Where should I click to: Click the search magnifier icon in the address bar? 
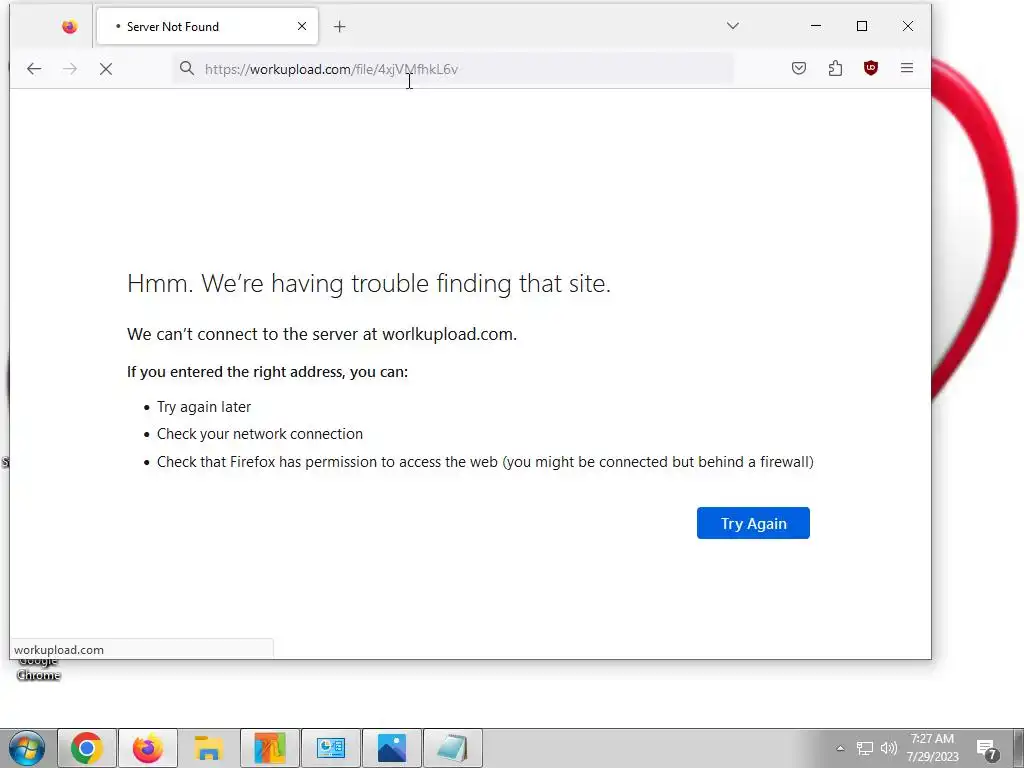coord(187,69)
